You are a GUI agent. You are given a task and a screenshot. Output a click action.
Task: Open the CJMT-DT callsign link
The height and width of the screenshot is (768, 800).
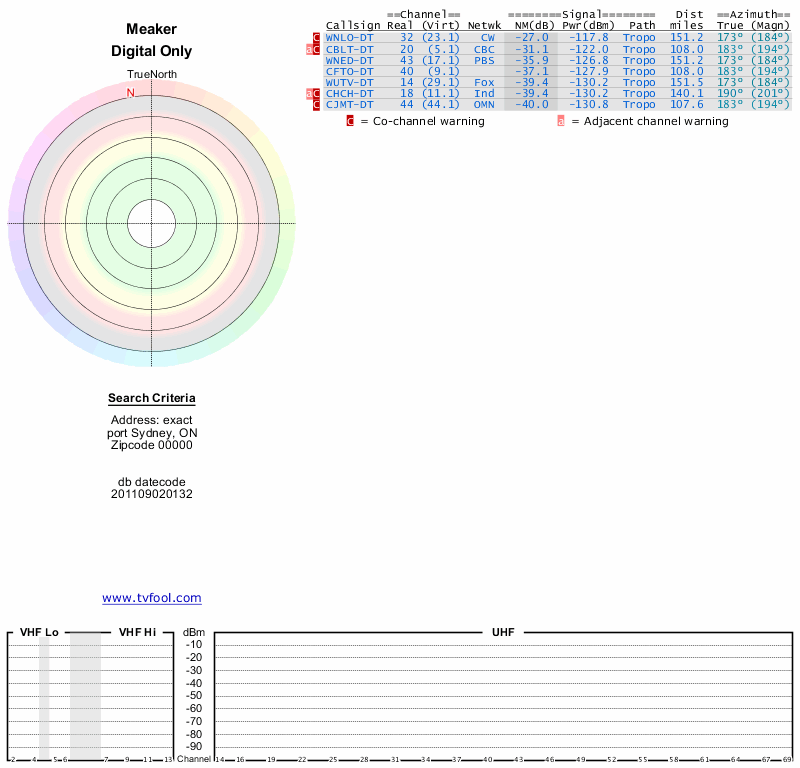(349, 105)
